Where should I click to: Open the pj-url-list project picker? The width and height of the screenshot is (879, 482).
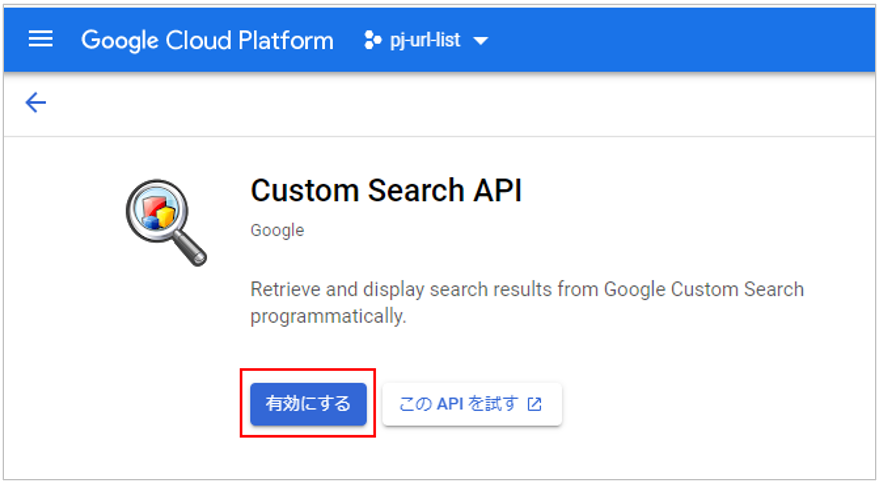coord(425,41)
